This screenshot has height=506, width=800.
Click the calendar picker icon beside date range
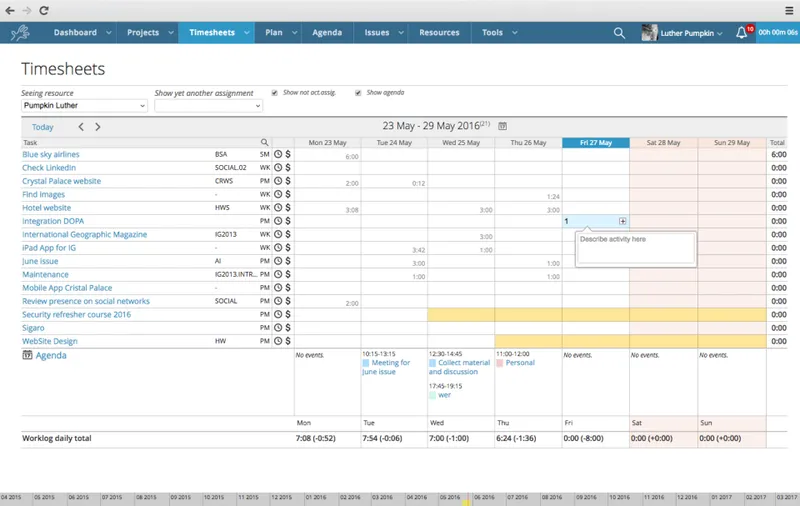tap(503, 126)
